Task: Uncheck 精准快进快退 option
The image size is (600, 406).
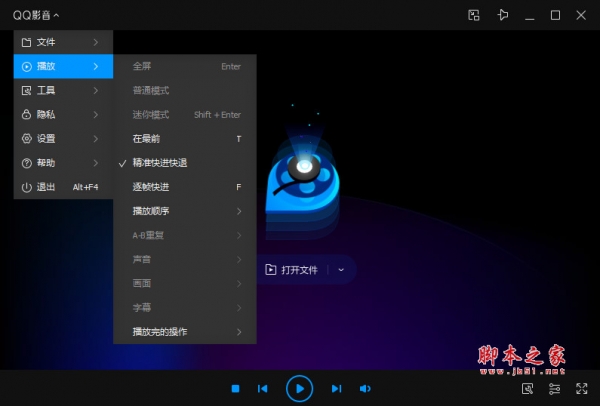Action: click(185, 163)
